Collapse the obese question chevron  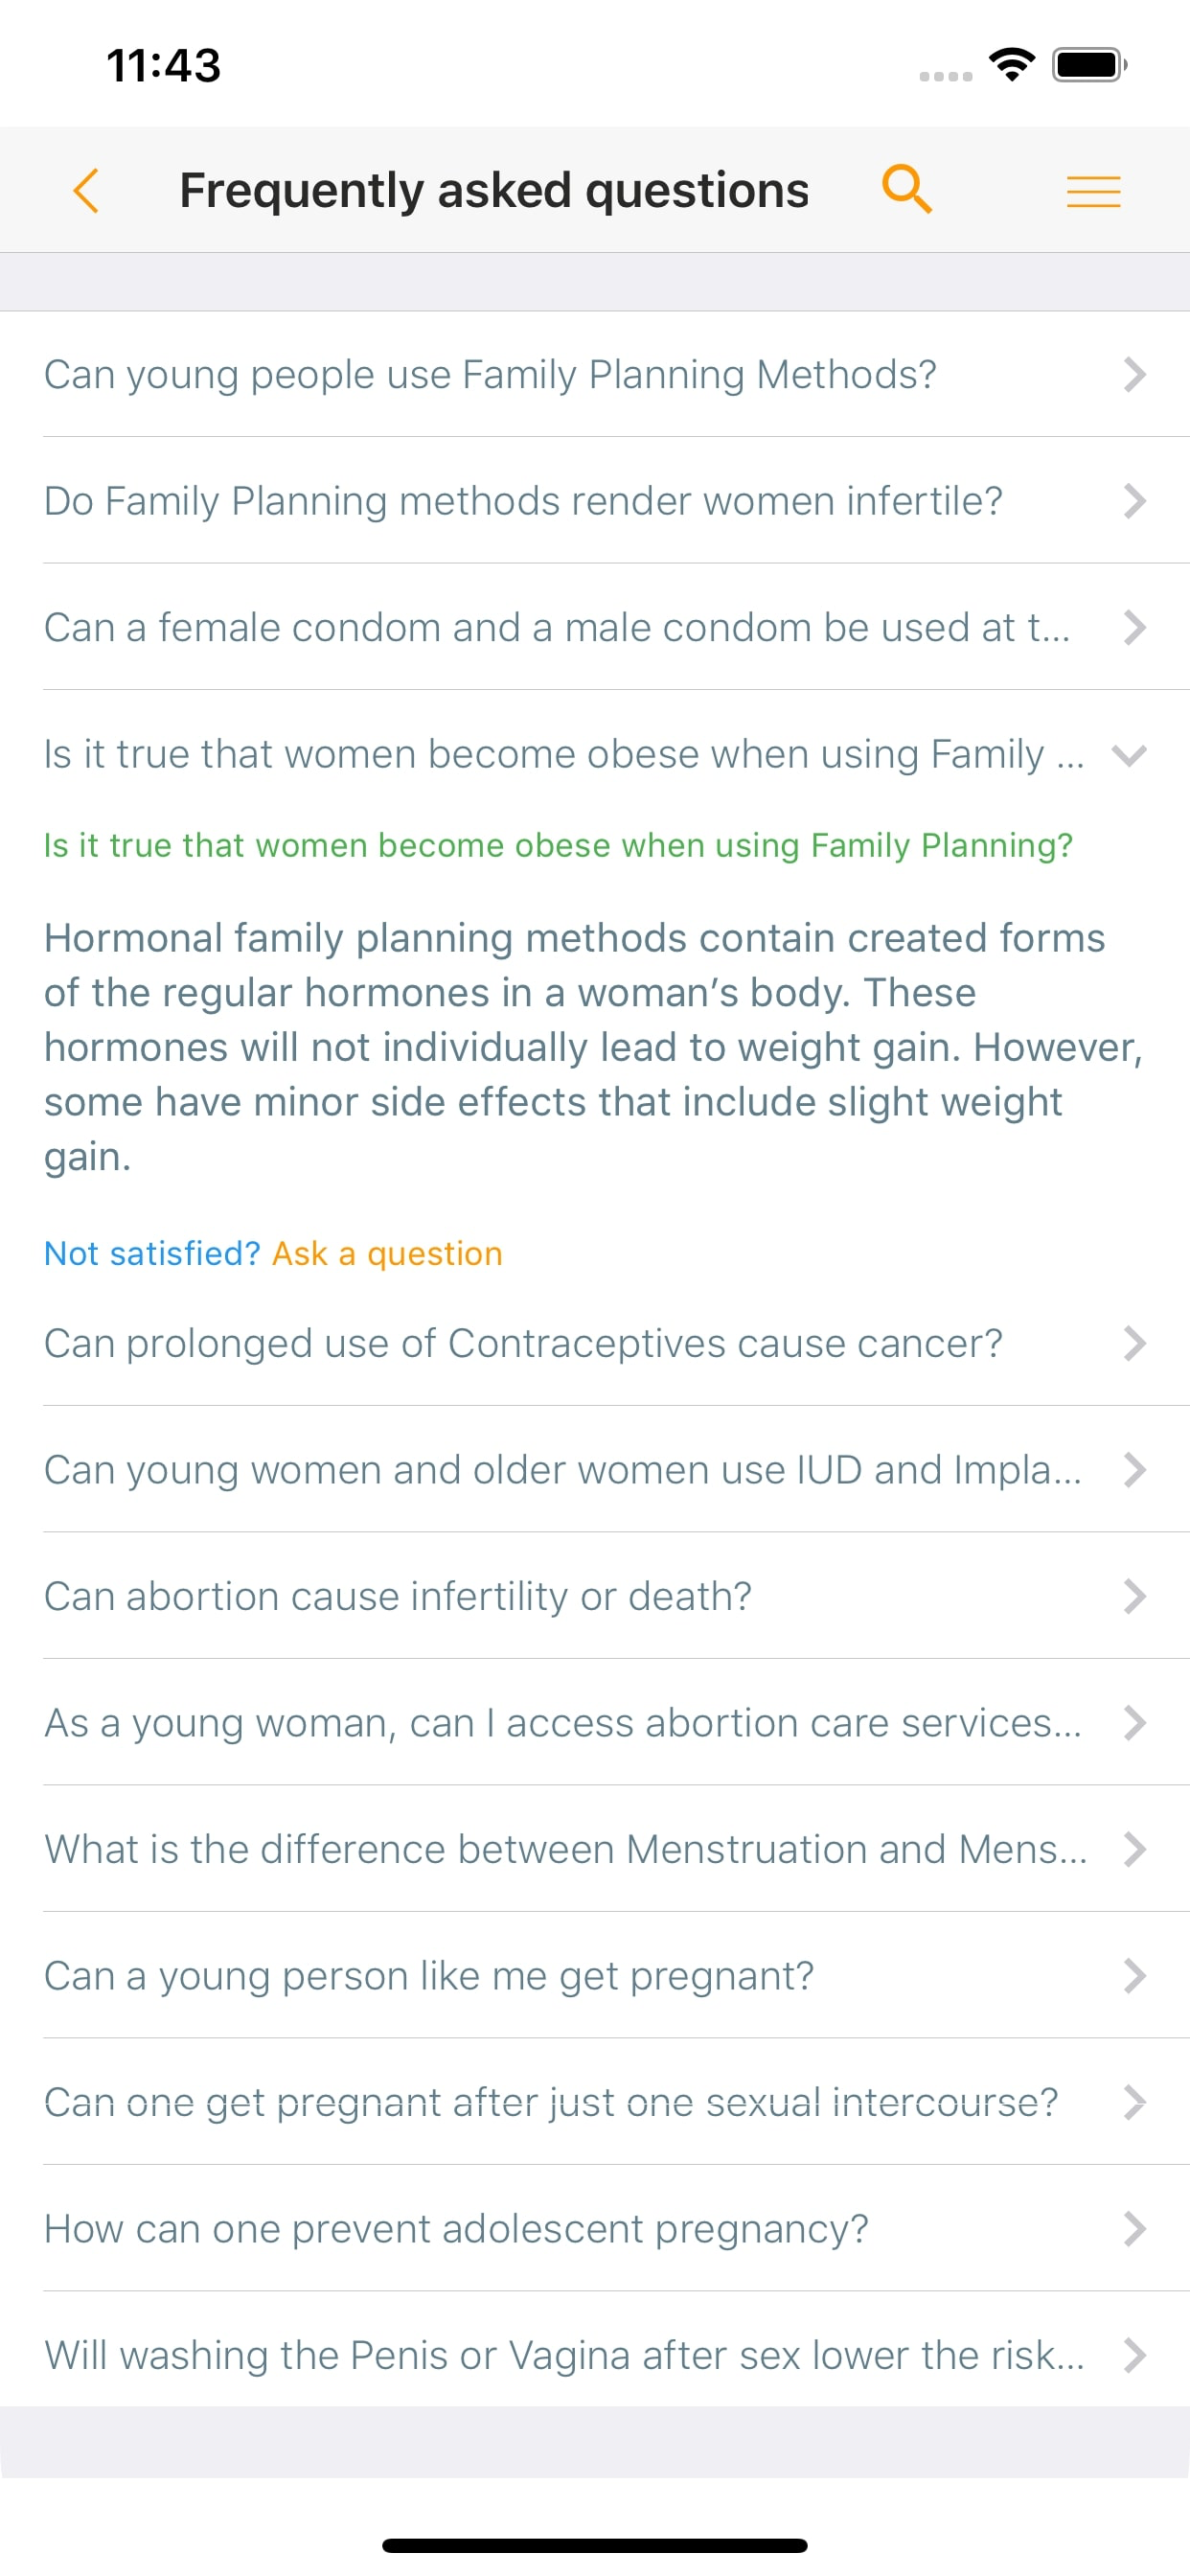[x=1129, y=755]
